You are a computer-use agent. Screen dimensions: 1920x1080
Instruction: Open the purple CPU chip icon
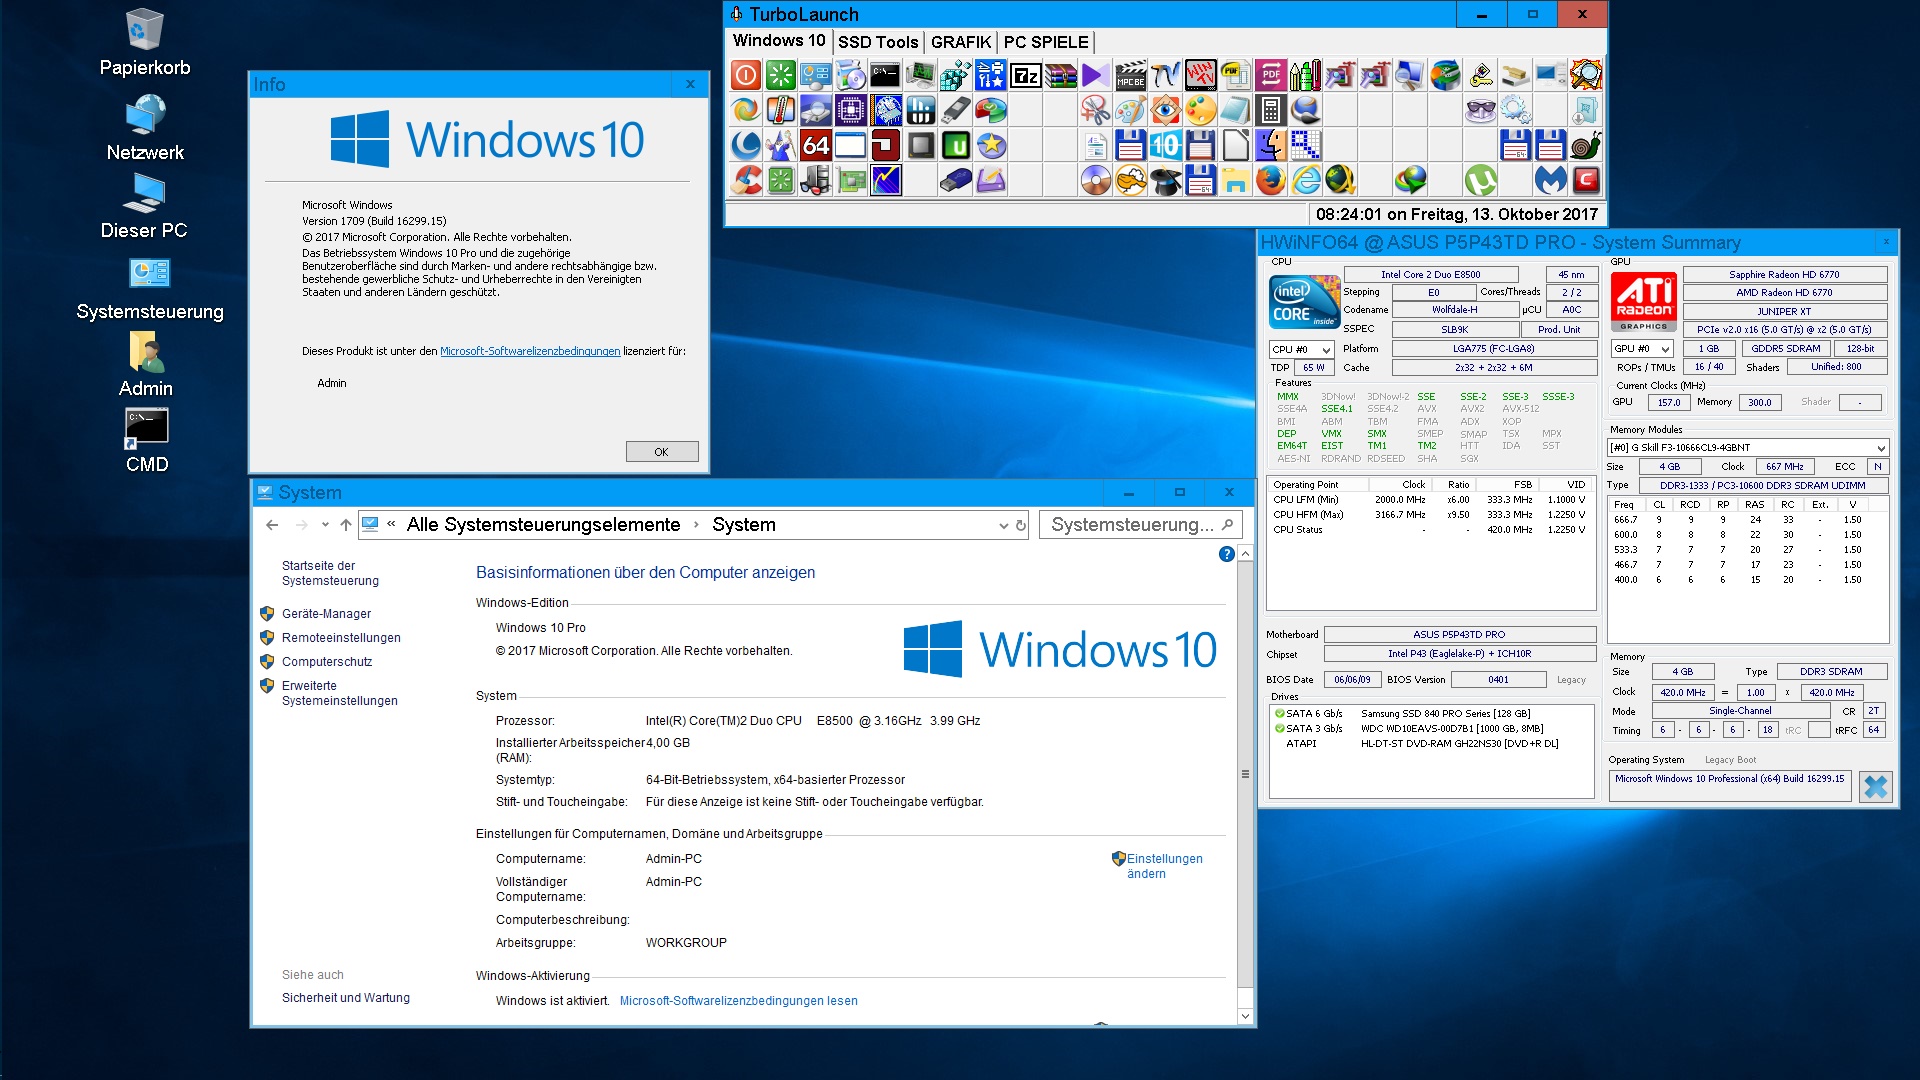[851, 110]
